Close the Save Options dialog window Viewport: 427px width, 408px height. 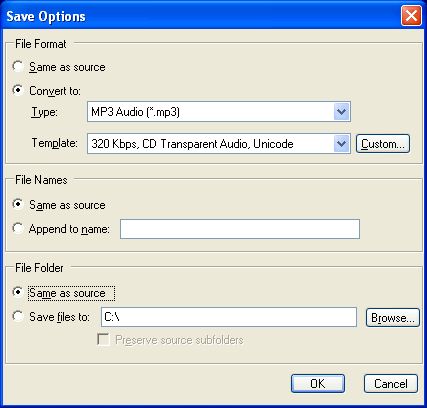tap(411, 16)
